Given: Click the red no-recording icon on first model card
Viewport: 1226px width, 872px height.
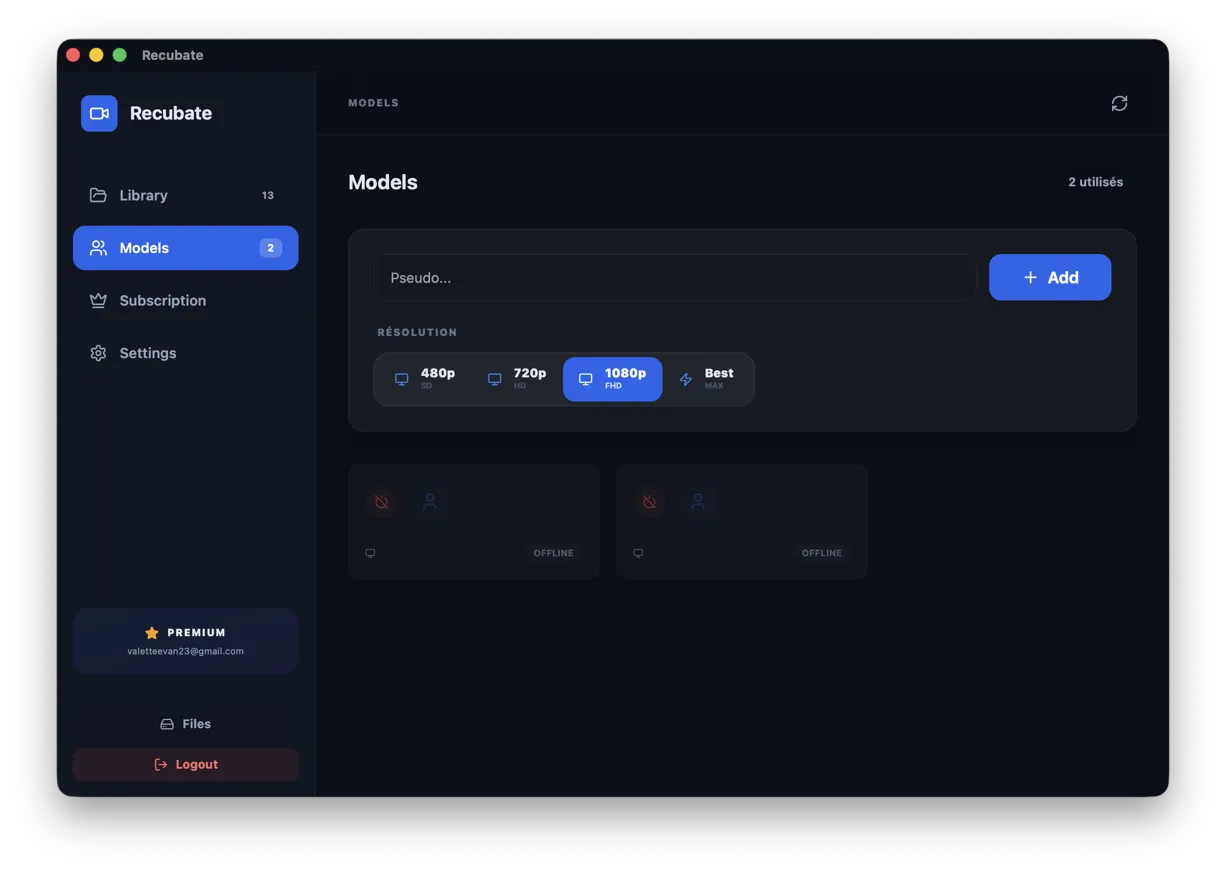Looking at the screenshot, I should [x=381, y=502].
